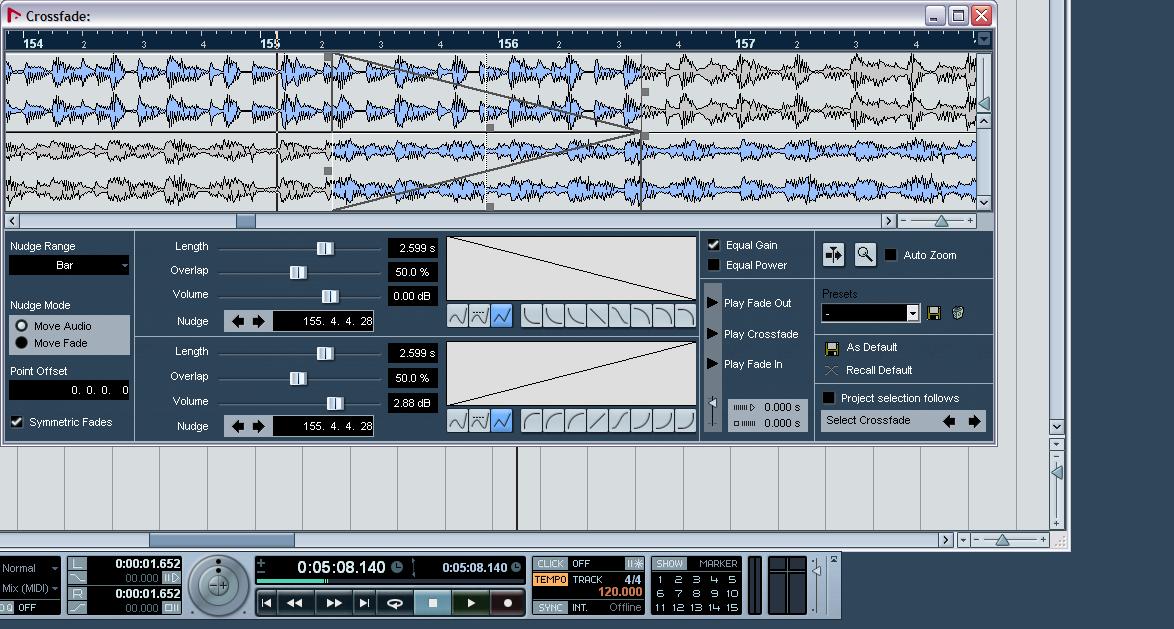Save the current crossfade preset via floppy icon
The width and height of the screenshot is (1174, 629).
(934, 312)
